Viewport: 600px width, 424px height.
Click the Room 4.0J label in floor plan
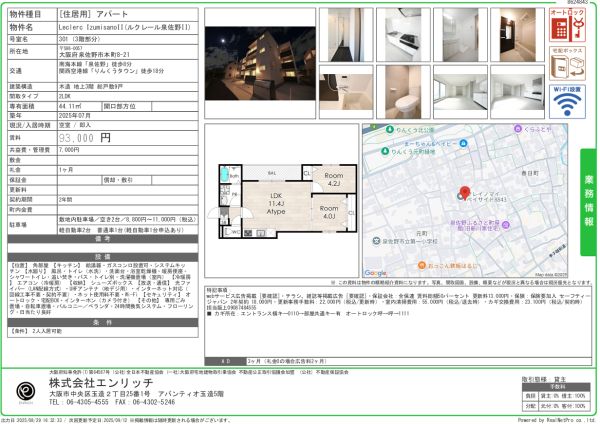click(329, 212)
